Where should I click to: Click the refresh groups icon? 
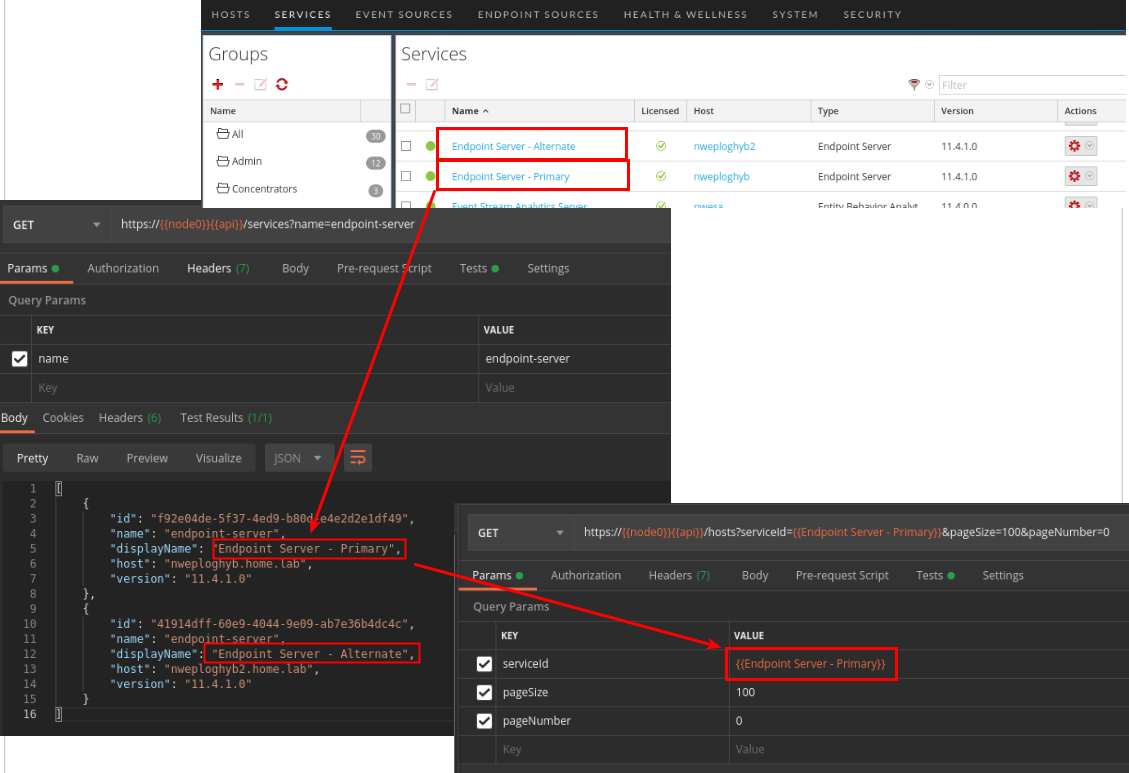(282, 85)
